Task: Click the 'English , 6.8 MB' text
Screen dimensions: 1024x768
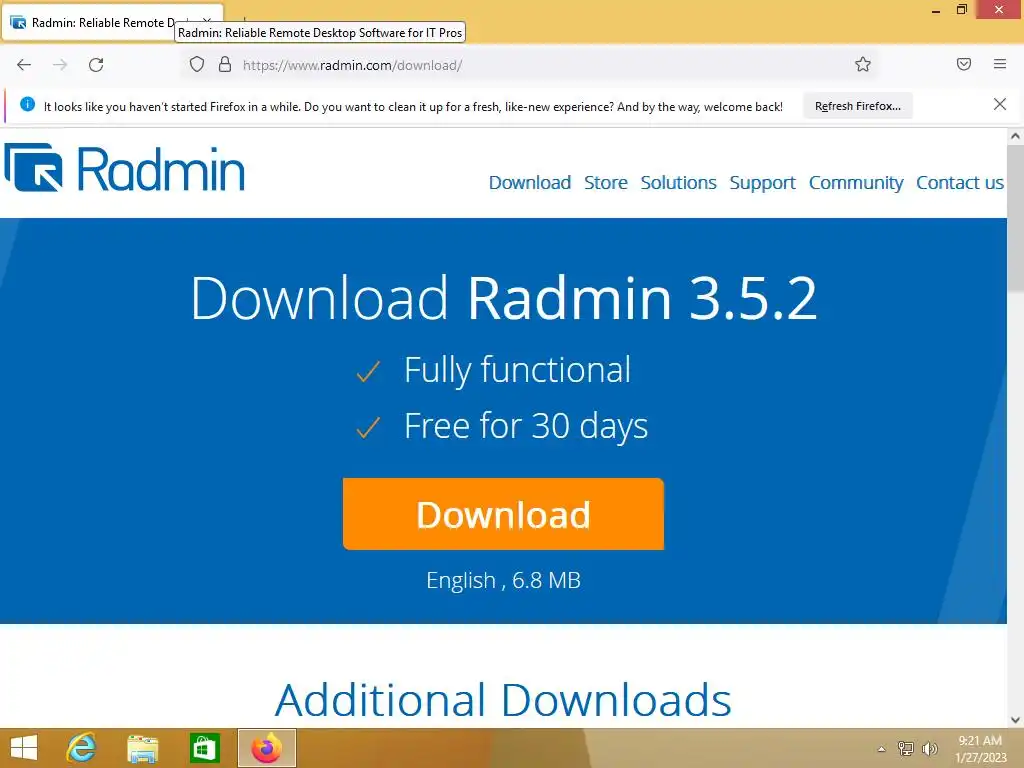Action: (x=504, y=580)
